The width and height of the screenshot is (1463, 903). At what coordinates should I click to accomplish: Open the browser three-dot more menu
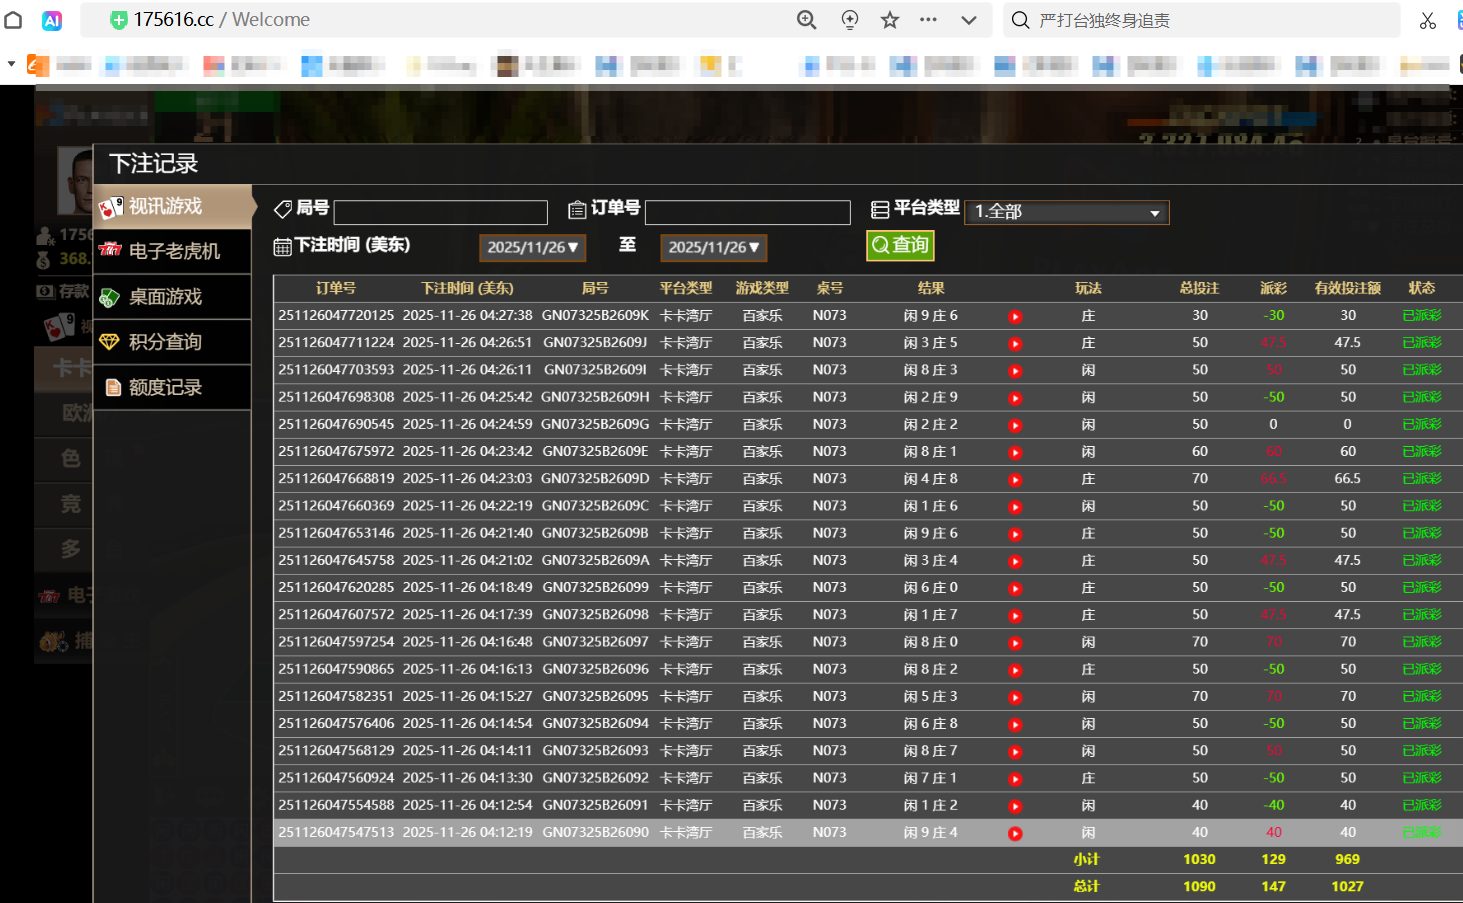pyautogui.click(x=928, y=20)
